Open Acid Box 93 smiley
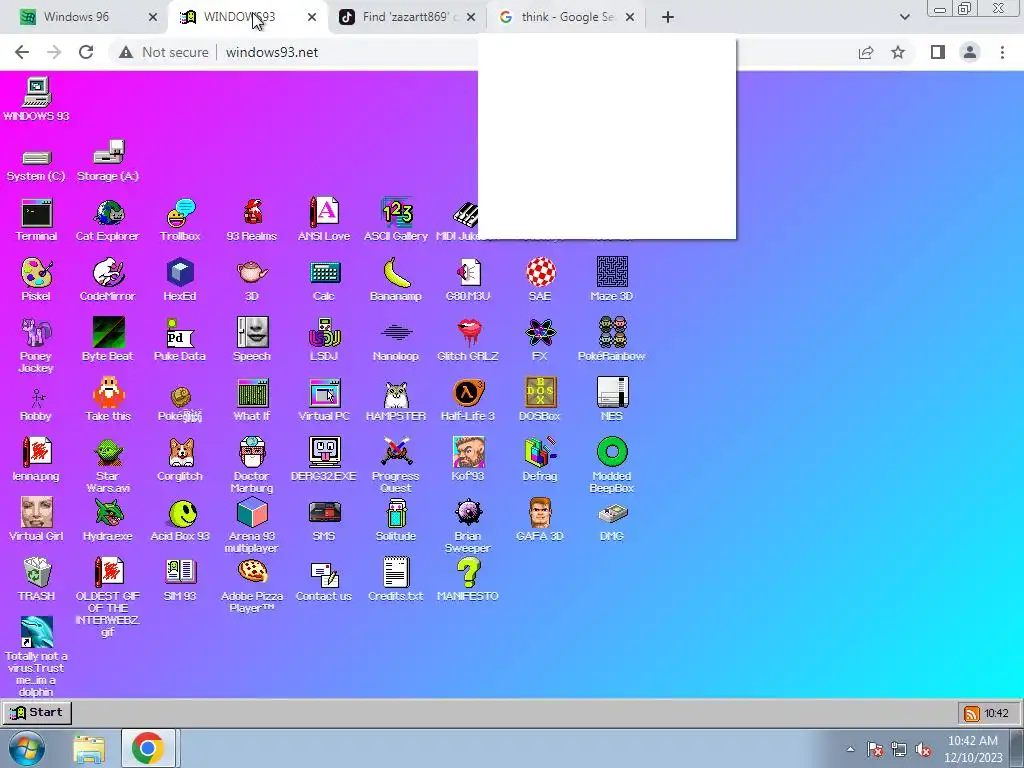The height and width of the screenshot is (768, 1024). (180, 520)
